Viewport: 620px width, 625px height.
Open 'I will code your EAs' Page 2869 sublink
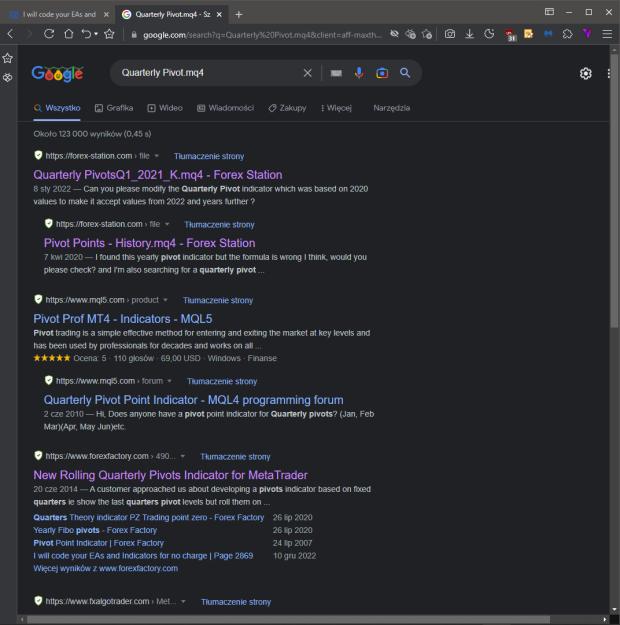(x=143, y=556)
